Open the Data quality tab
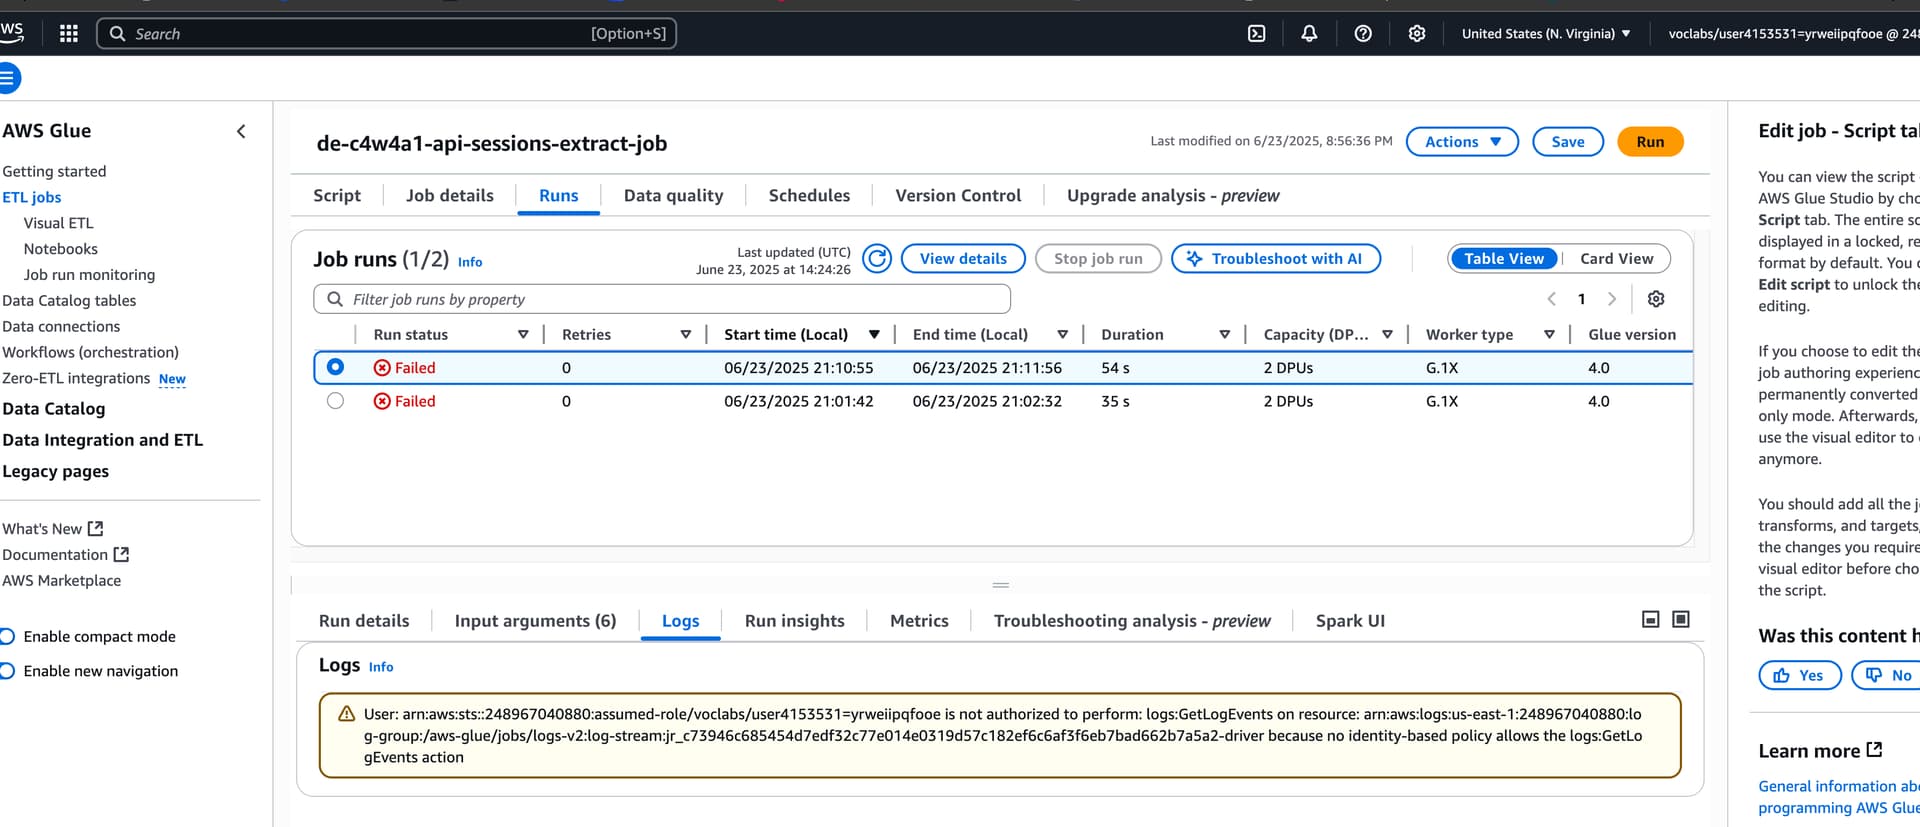Viewport: 1920px width, 827px height. 674,196
